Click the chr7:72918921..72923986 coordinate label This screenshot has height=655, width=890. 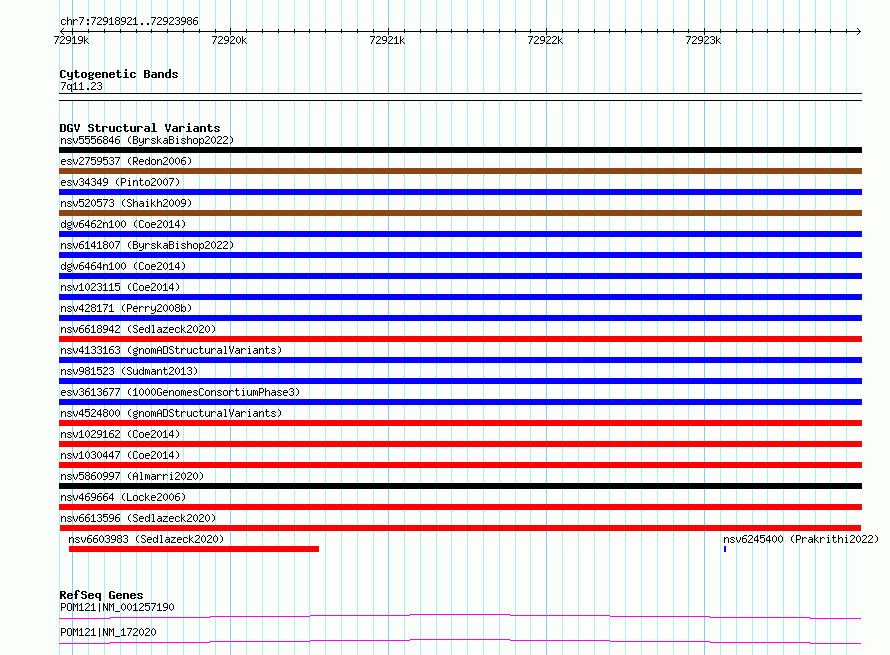tap(129, 21)
